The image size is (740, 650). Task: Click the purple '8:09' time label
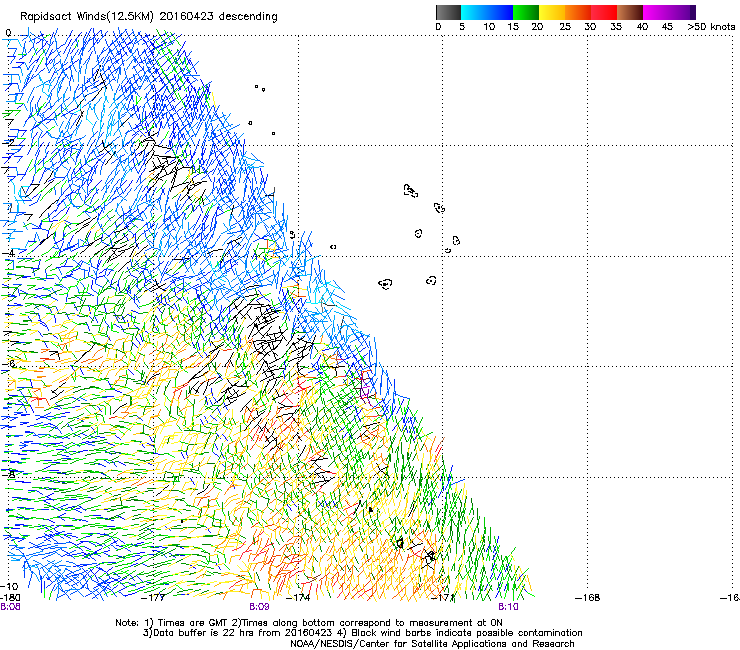[259, 607]
